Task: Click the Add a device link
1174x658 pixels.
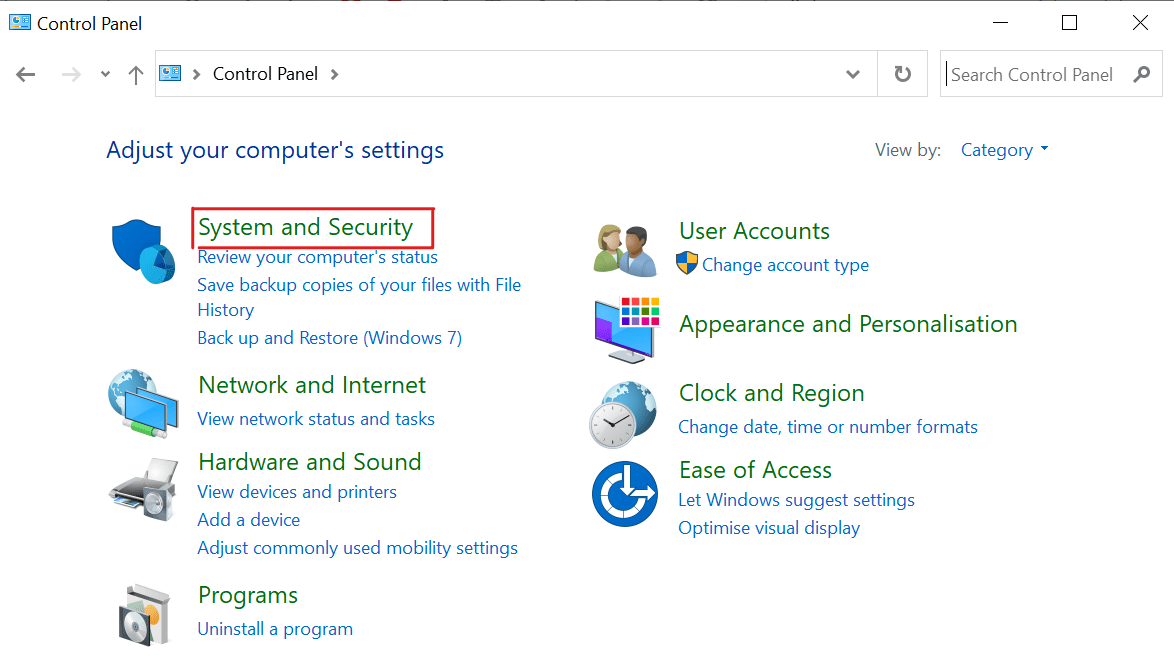Action: pos(249,520)
